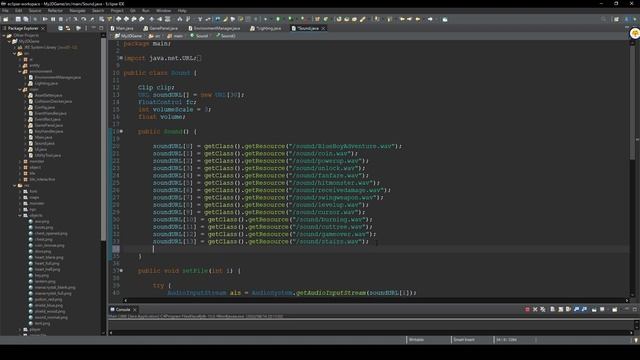
Task: Toggle Scroll Lock in Console toolbar
Action: click(x=560, y=309)
